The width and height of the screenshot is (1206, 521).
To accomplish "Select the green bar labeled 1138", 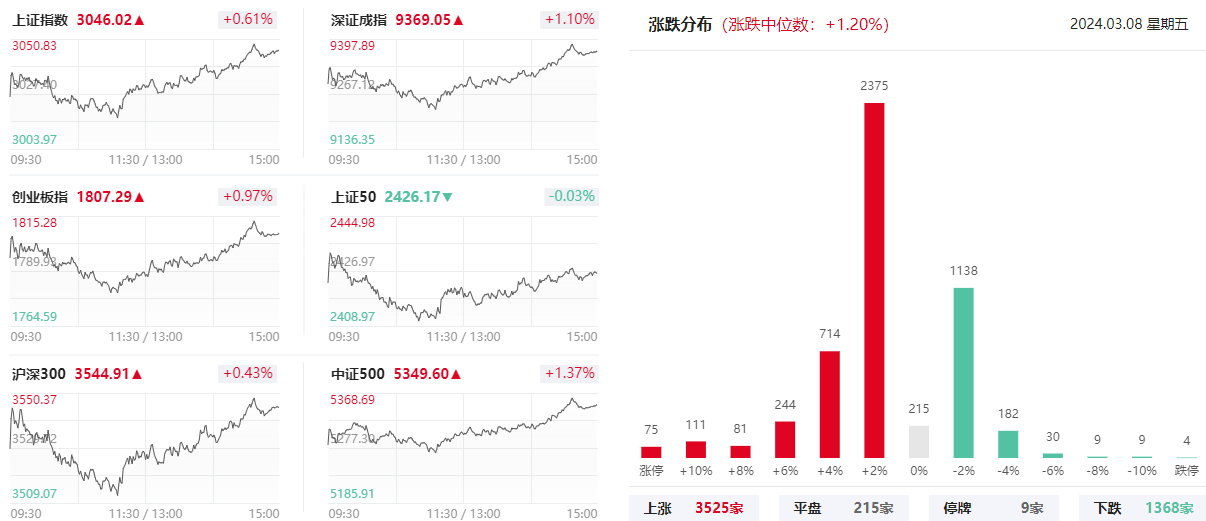I will [x=963, y=373].
